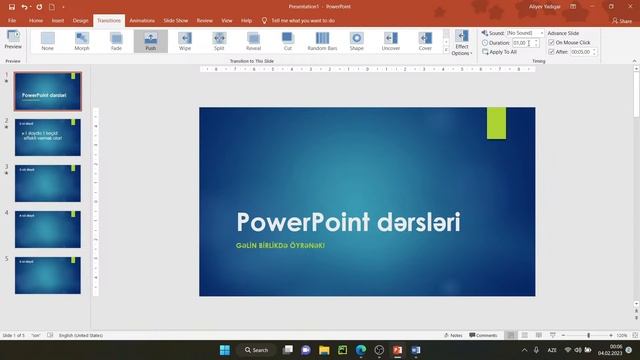Switch to the Review tab
The image size is (640, 360).
click(204, 20)
